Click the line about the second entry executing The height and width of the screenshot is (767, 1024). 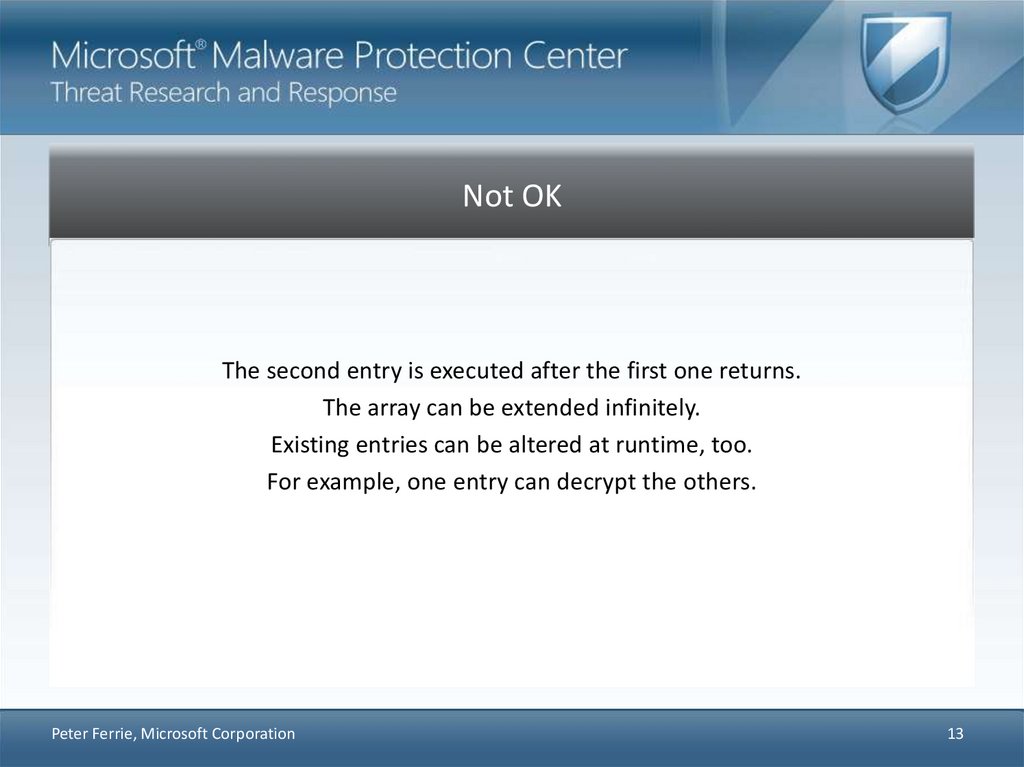[x=512, y=371]
